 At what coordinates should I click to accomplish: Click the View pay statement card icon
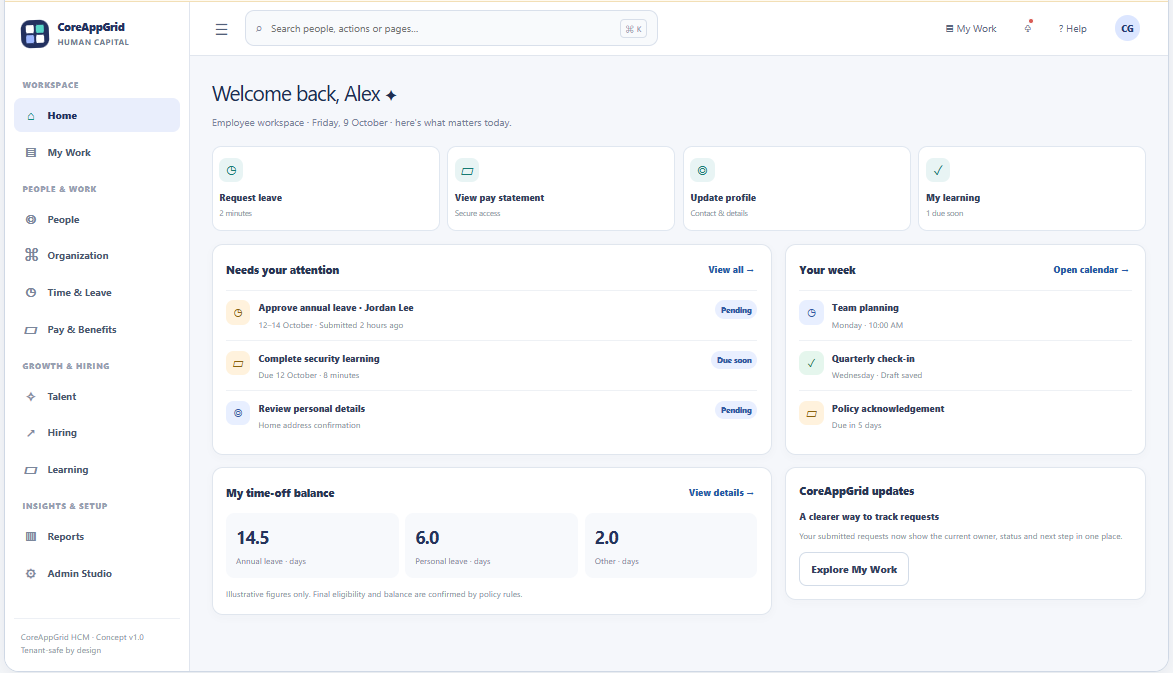pyautogui.click(x=467, y=170)
